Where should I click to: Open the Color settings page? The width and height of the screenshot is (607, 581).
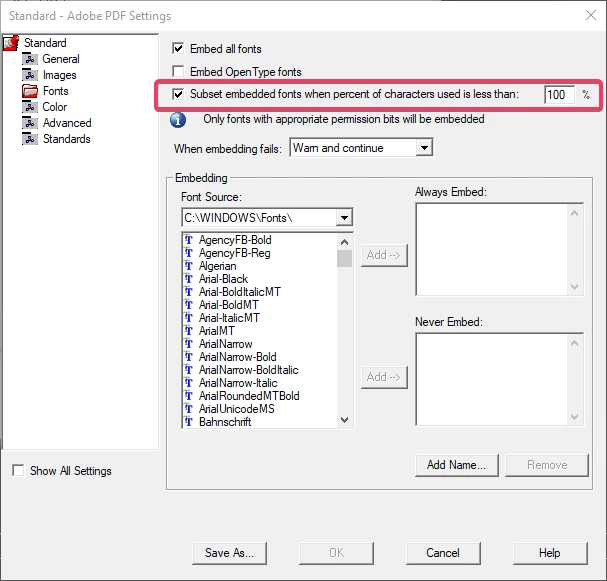(x=55, y=107)
